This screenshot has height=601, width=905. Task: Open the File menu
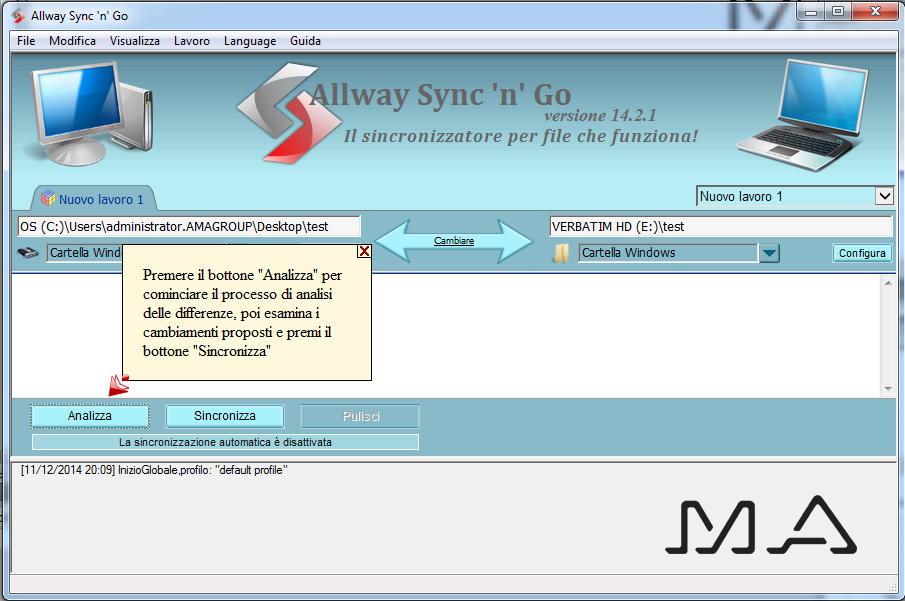[x=26, y=41]
